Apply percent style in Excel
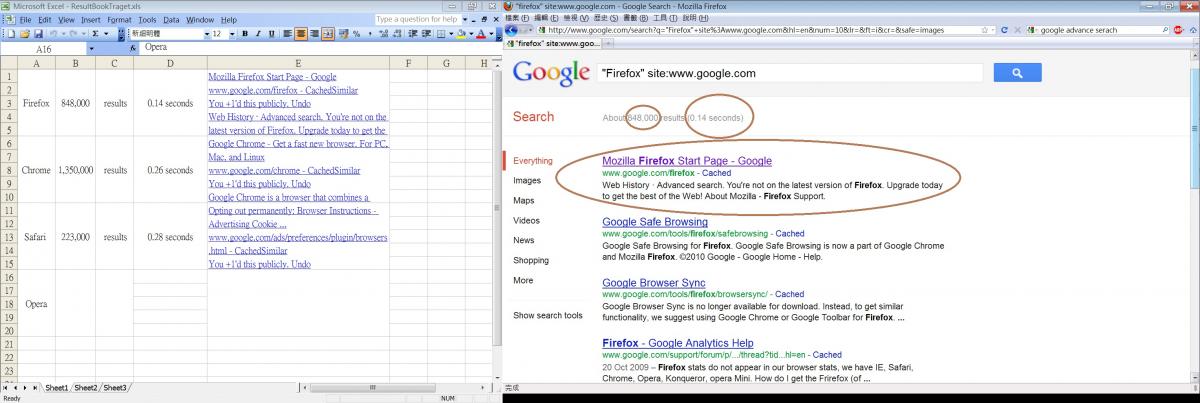This screenshot has height=403, width=1200. point(356,34)
